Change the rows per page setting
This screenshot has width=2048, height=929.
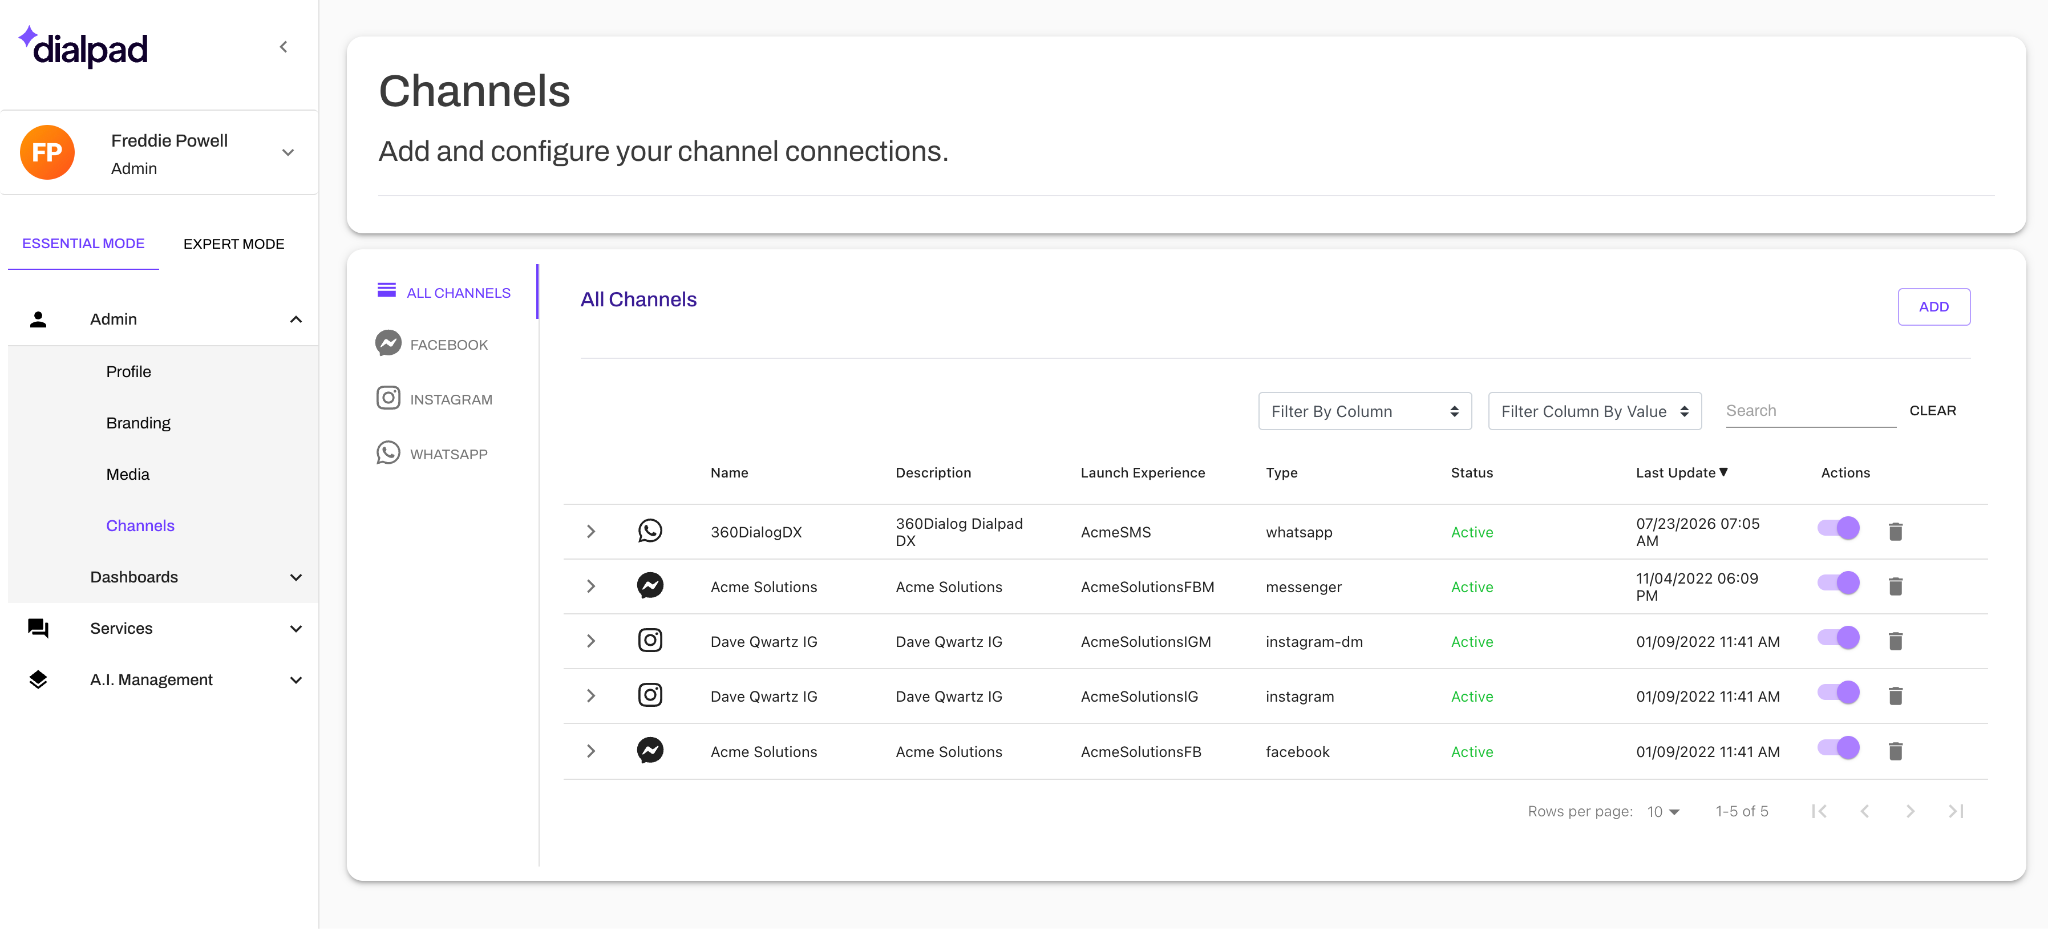pos(1664,812)
